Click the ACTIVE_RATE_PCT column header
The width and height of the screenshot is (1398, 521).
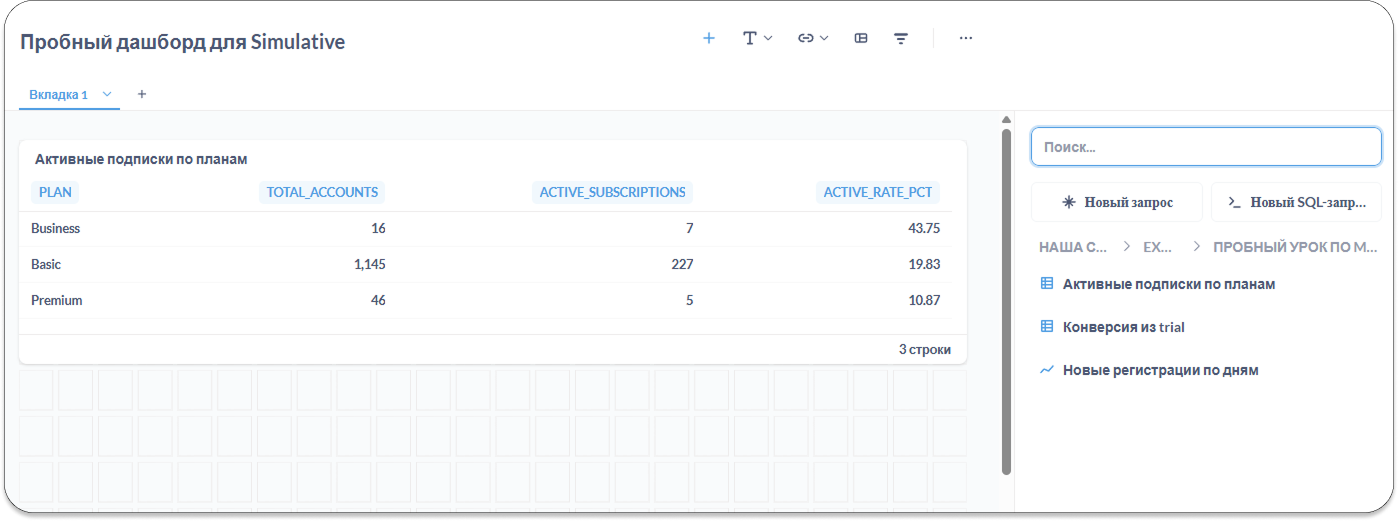879,192
